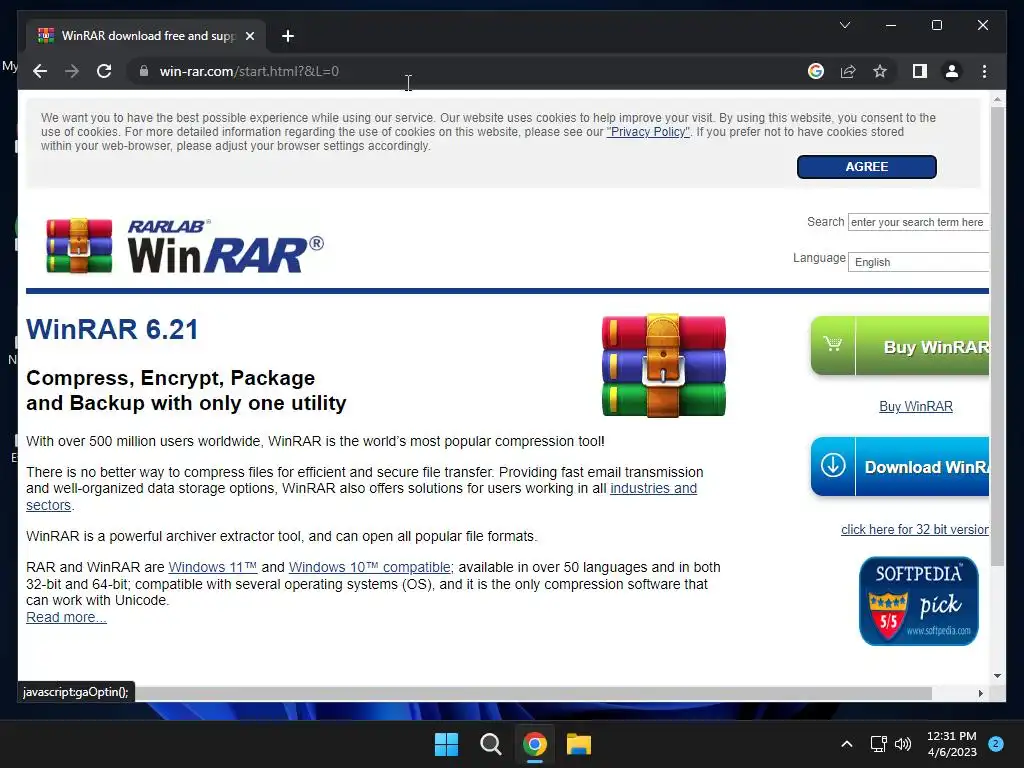The image size is (1024, 768).
Task: Open the clock showing 12:31 PM
Action: (952, 744)
